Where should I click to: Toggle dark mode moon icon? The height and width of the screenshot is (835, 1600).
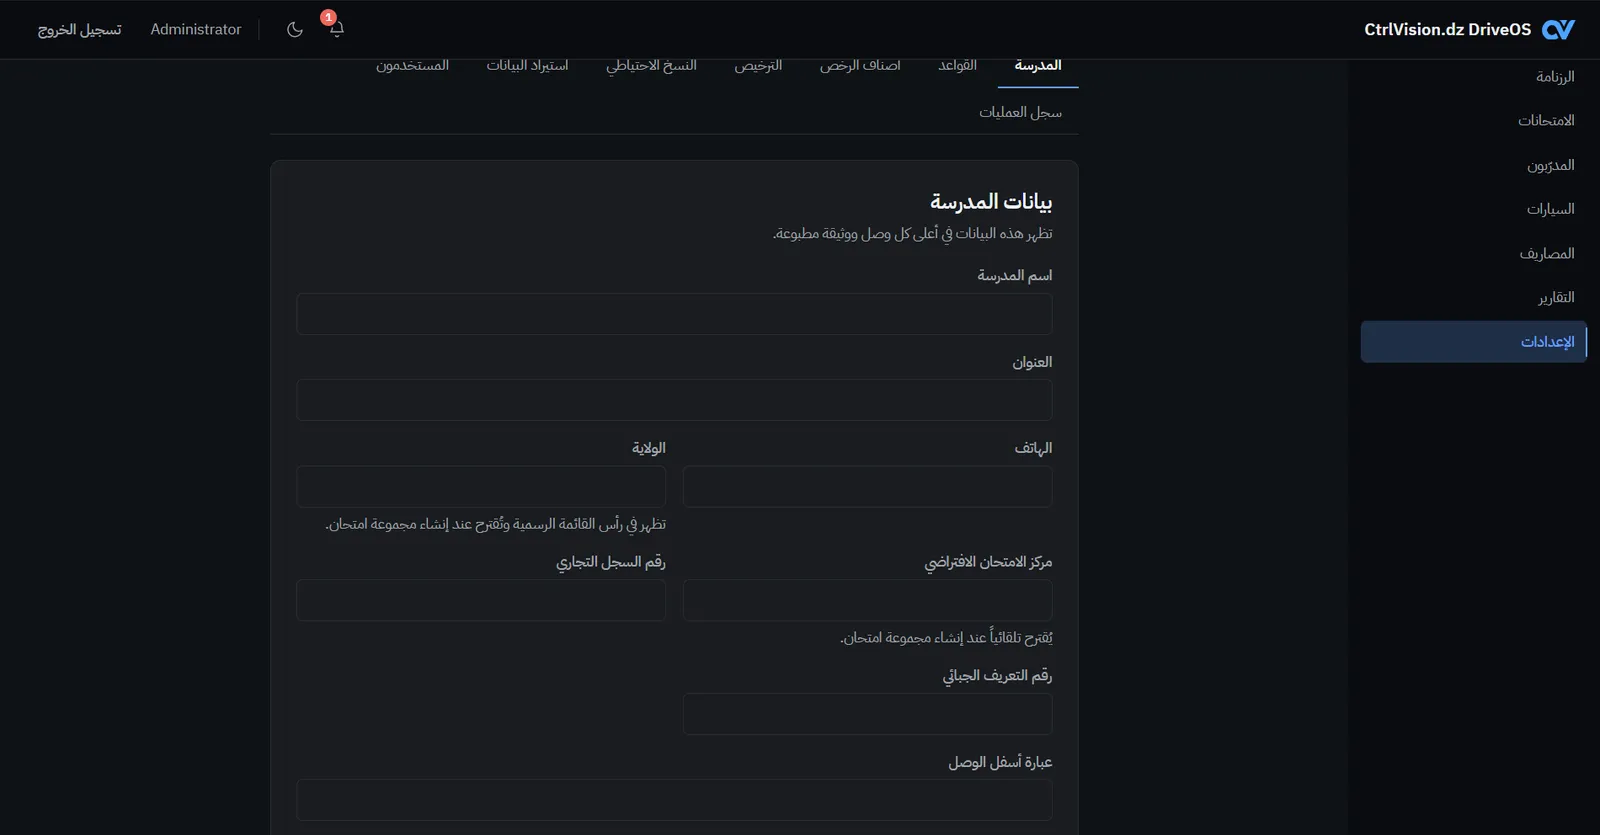(x=294, y=29)
